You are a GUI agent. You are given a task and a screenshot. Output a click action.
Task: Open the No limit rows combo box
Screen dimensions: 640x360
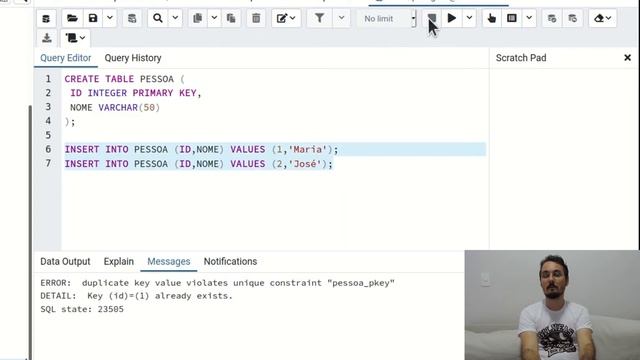(x=386, y=18)
